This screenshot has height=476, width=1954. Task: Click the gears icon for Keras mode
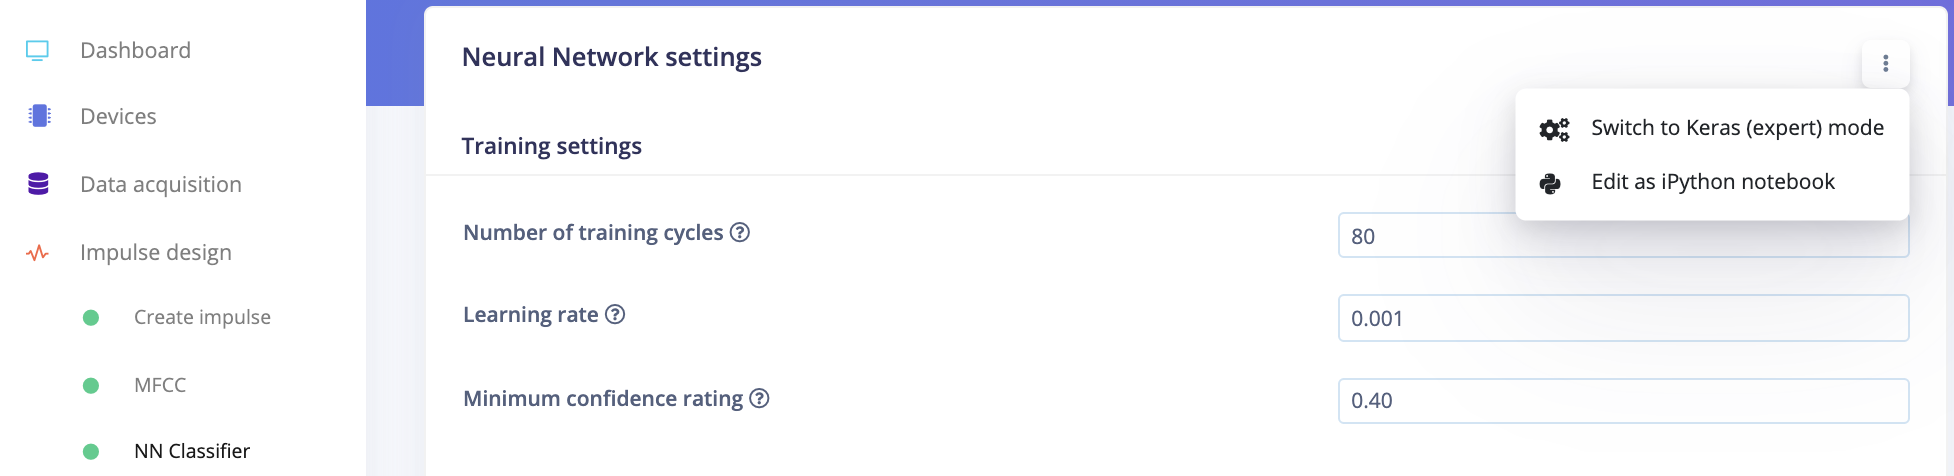coord(1554,129)
